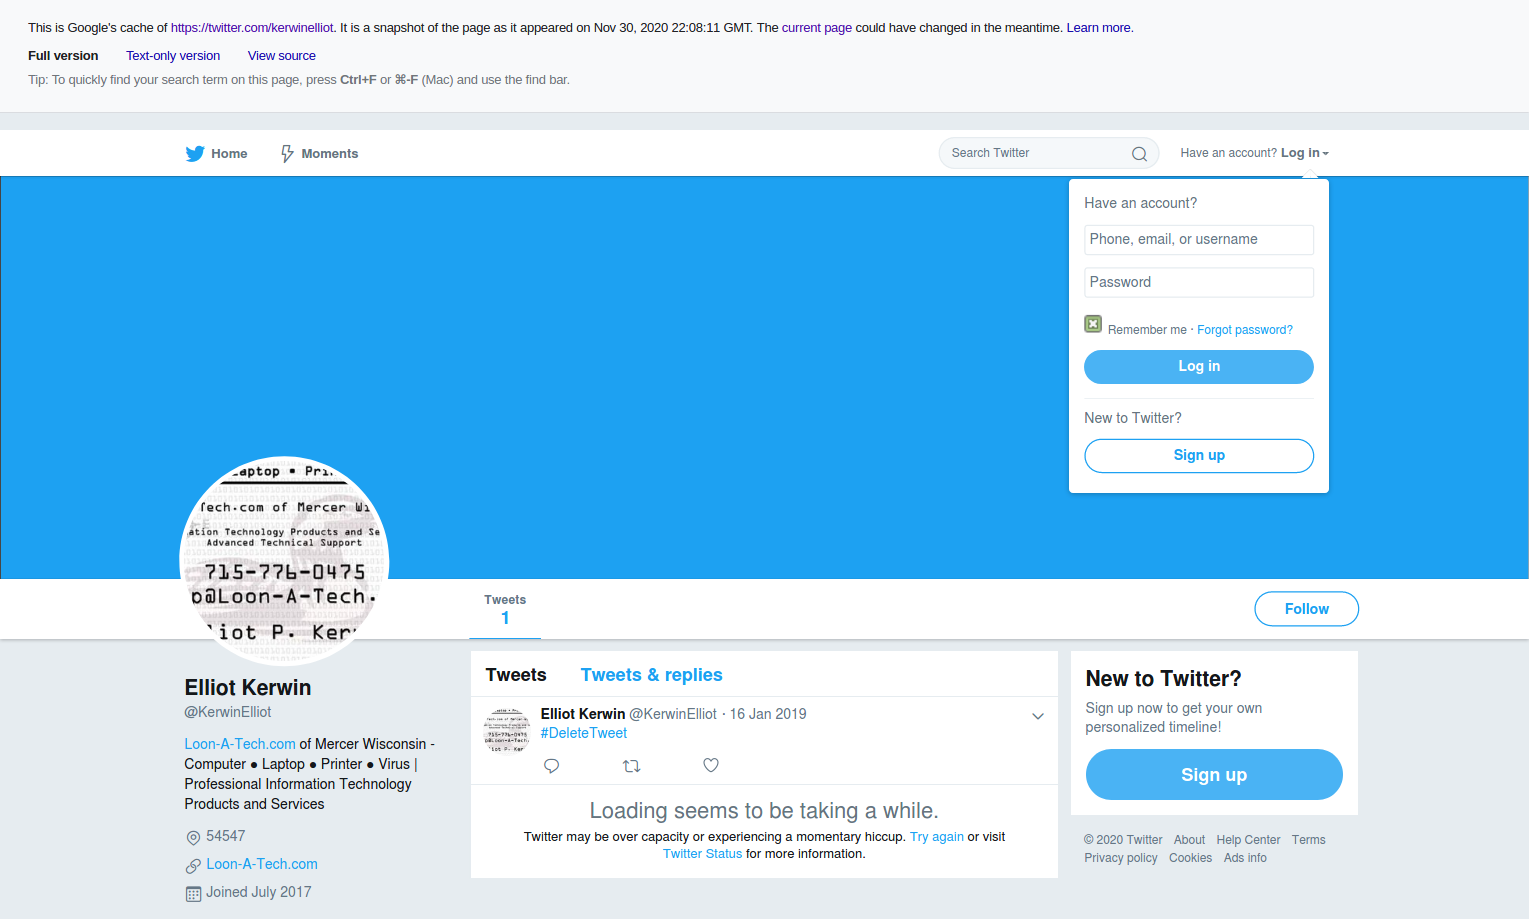Expand the tweet options chevron
The image size is (1529, 919).
[1038, 716]
